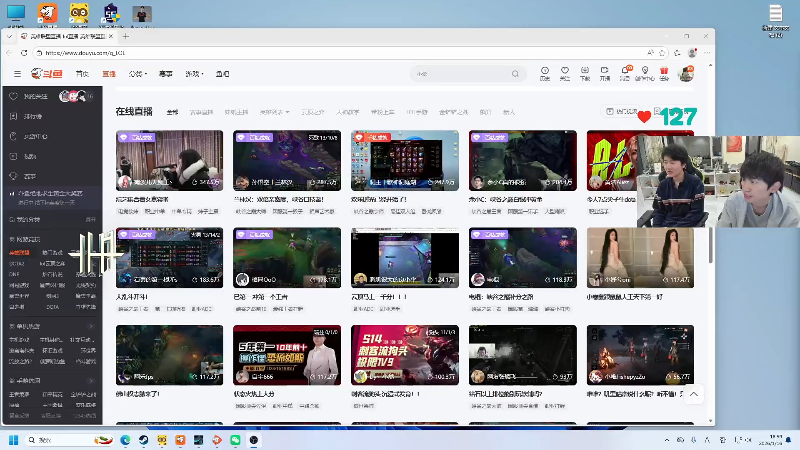Click the scroll-to-top arrow button
This screenshot has height=450, width=800.
694,394
